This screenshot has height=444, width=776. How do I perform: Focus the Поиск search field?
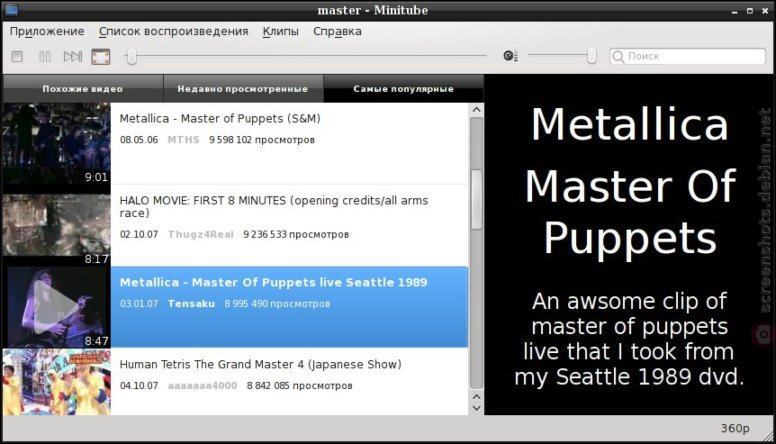coord(687,56)
